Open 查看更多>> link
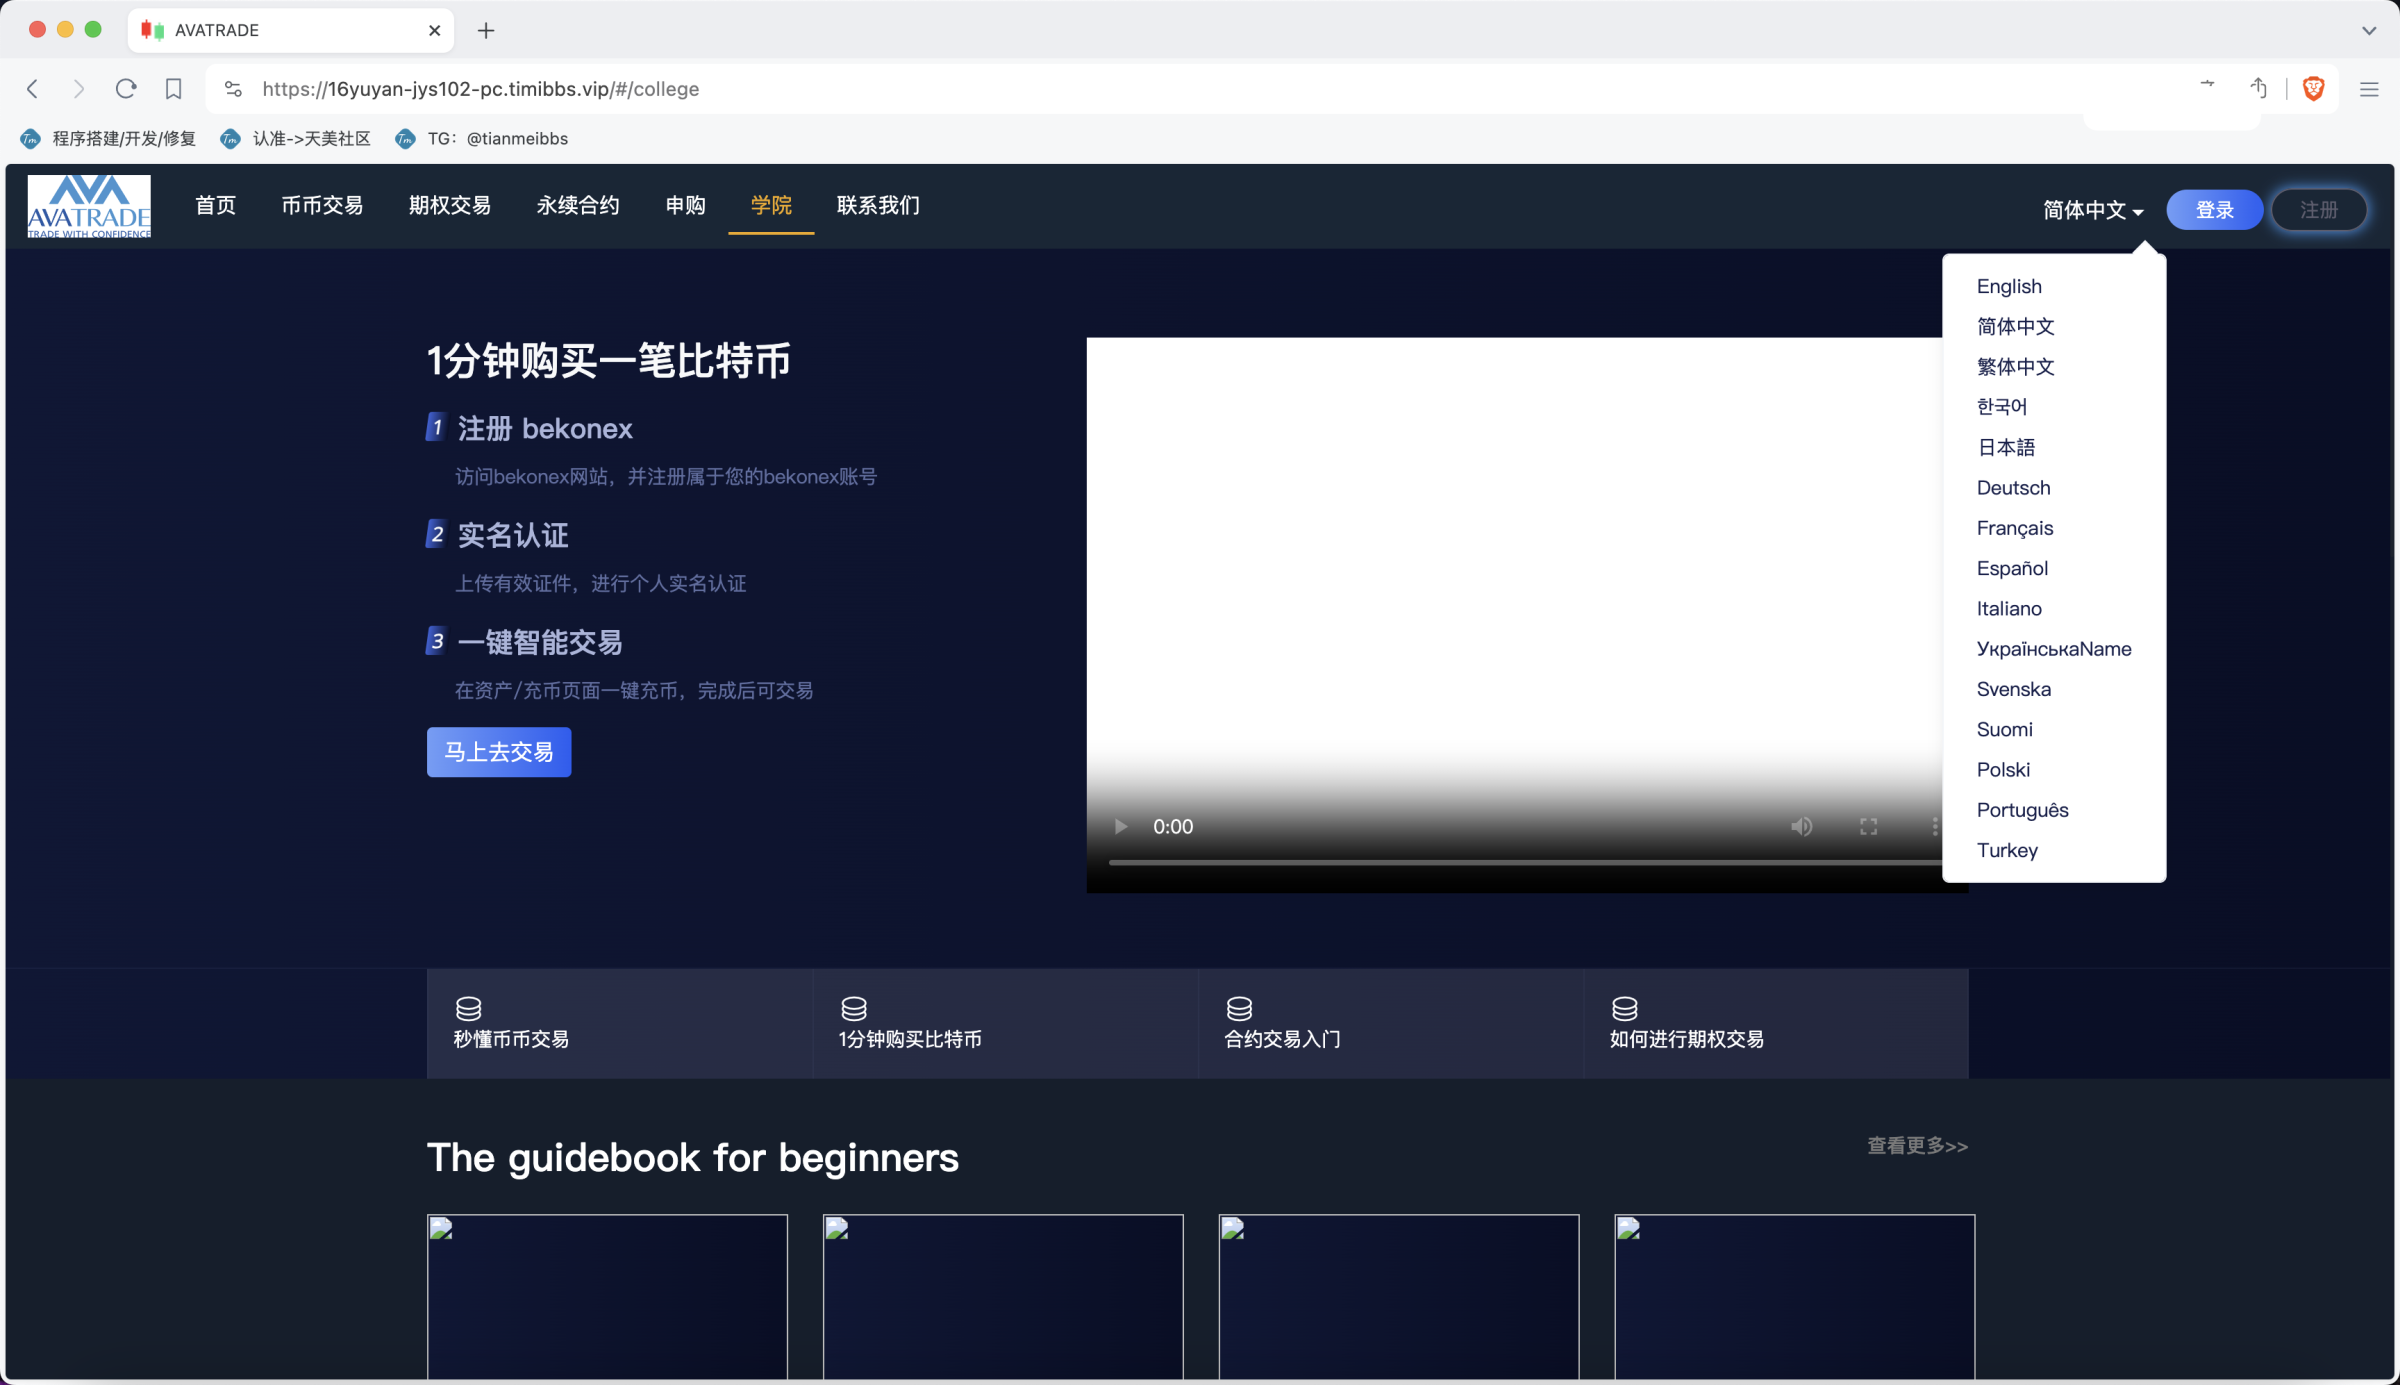The height and width of the screenshot is (1385, 2400). click(x=1917, y=1146)
